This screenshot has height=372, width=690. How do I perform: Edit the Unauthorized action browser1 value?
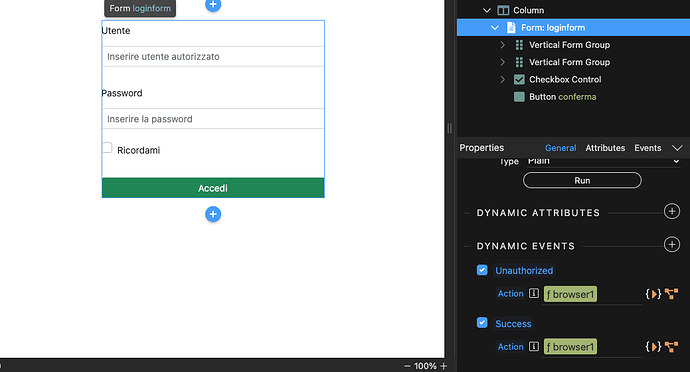pyautogui.click(x=570, y=294)
